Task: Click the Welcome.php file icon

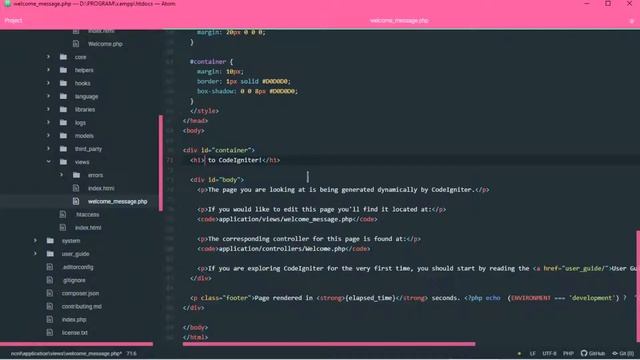Action: click(x=76, y=43)
